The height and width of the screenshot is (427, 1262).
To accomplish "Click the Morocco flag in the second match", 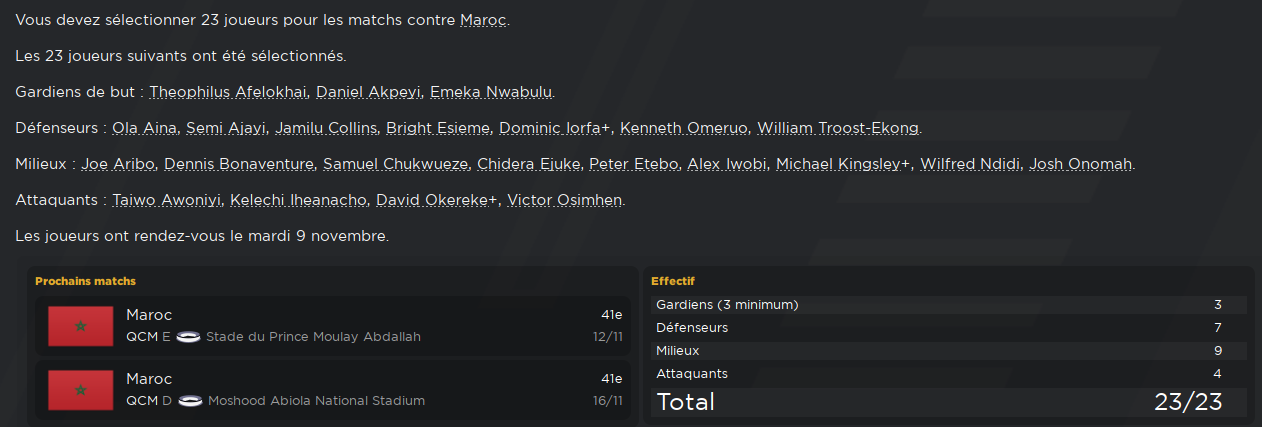I will [x=81, y=390].
